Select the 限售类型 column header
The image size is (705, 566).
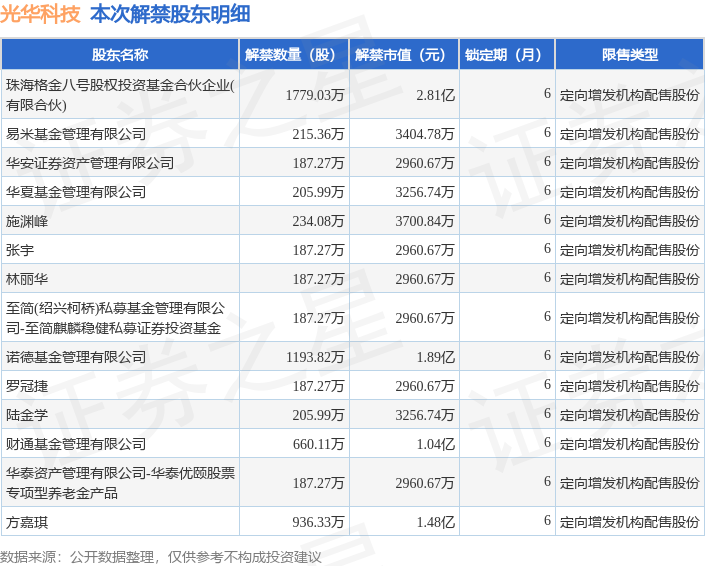(629, 55)
